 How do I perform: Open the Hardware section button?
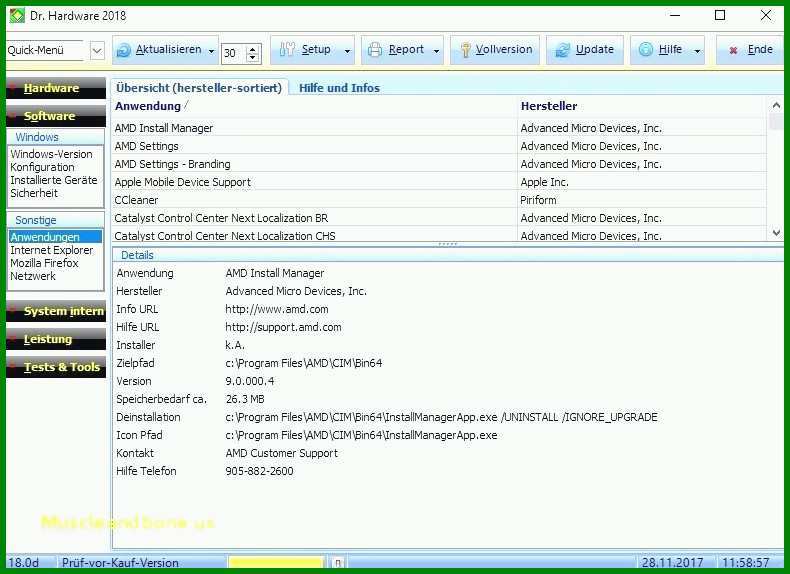[x=56, y=88]
